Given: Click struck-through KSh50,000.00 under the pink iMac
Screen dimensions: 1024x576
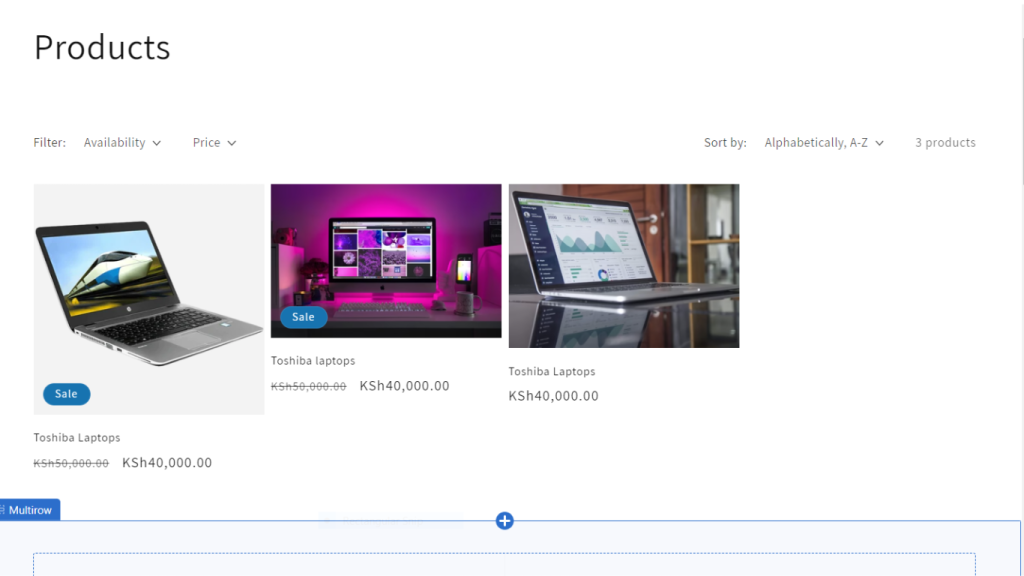Looking at the screenshot, I should 308,387.
